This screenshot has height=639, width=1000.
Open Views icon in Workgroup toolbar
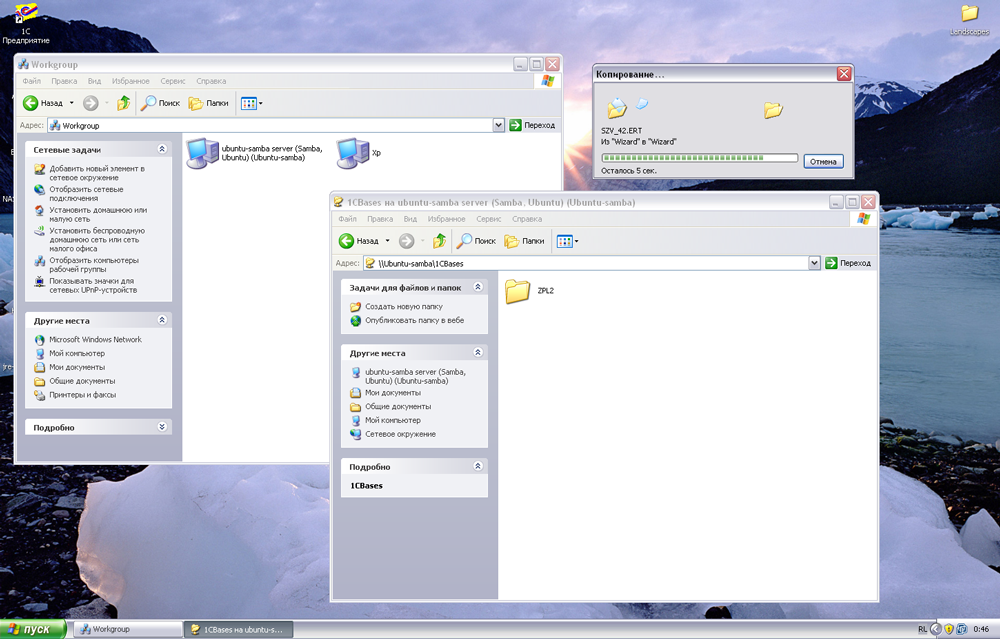tap(249, 103)
